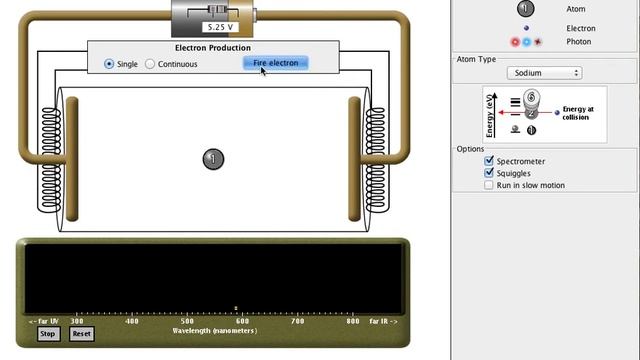Select Single electron production mode
Image resolution: width=640 pixels, height=360 pixels.
(109, 64)
